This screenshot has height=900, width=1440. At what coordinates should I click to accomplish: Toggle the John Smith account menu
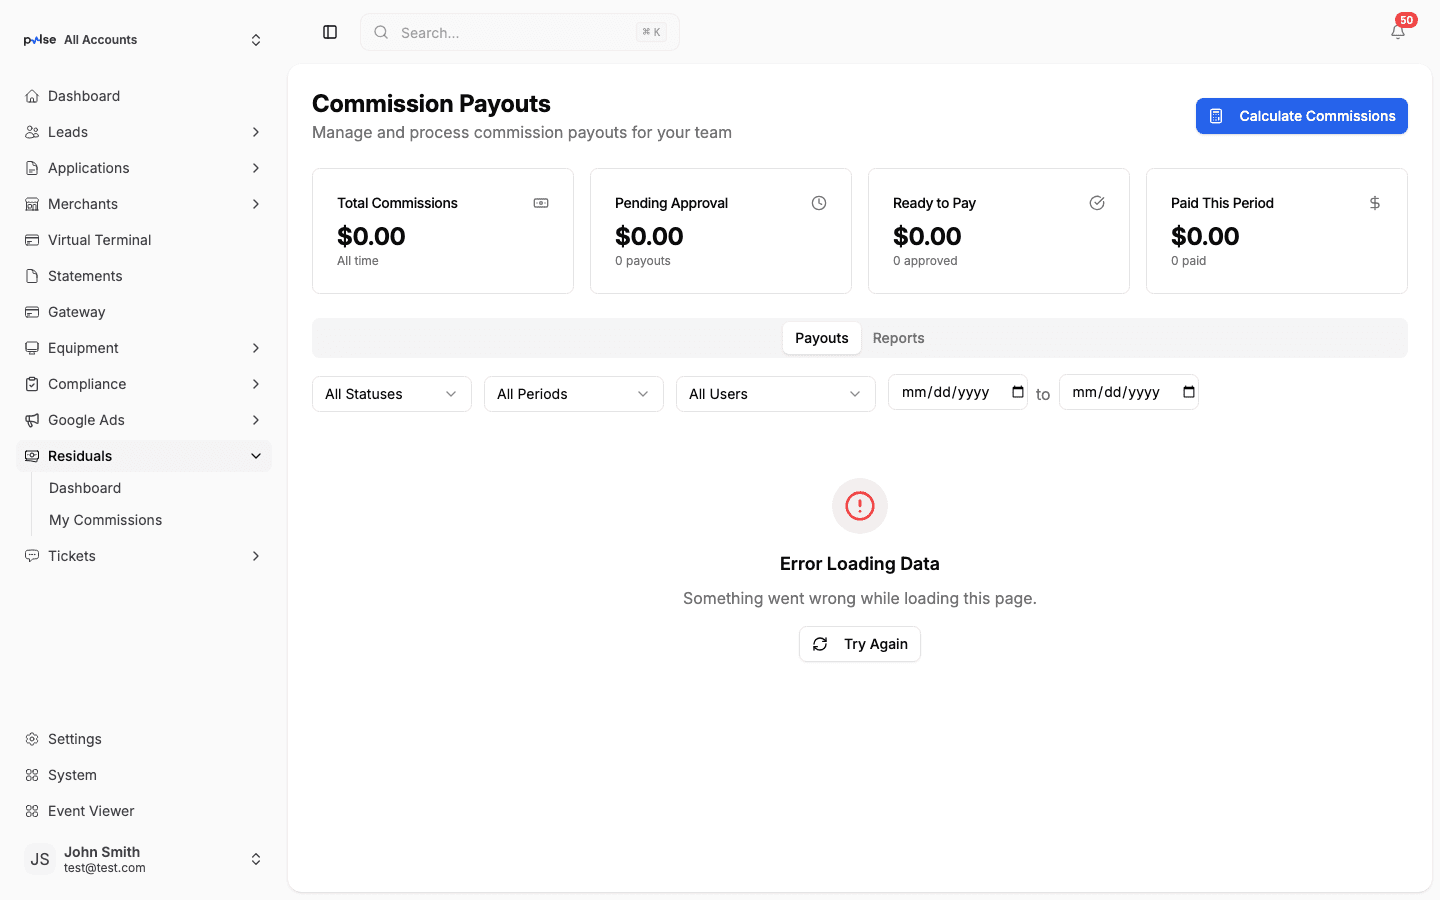(x=256, y=858)
